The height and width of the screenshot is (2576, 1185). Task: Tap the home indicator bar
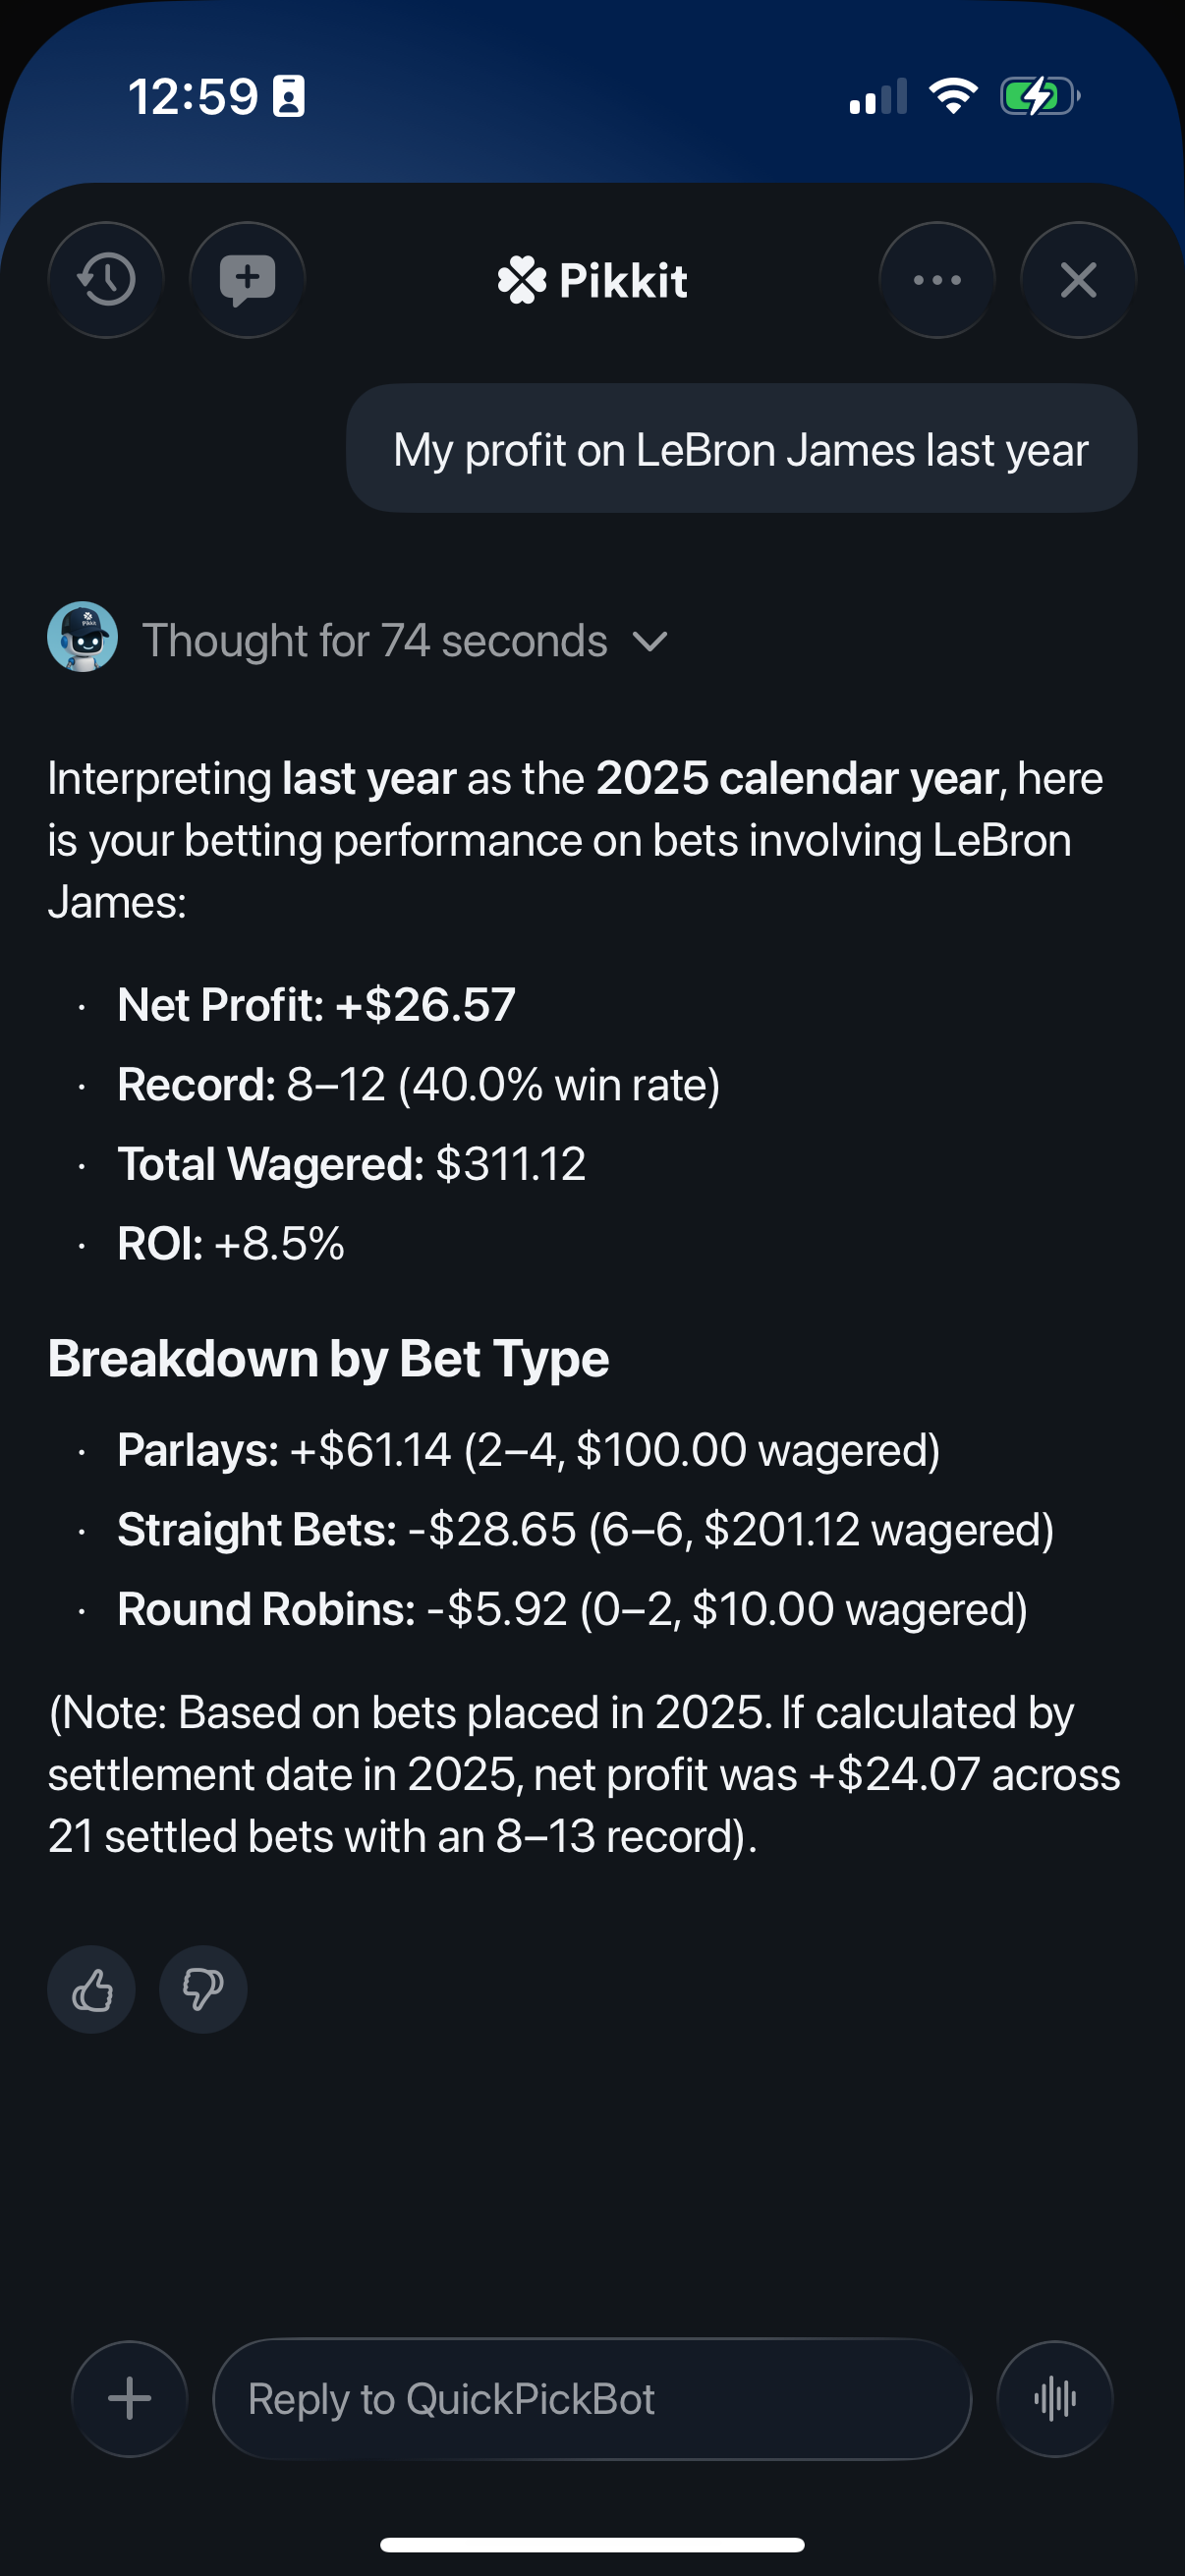(x=592, y=2544)
